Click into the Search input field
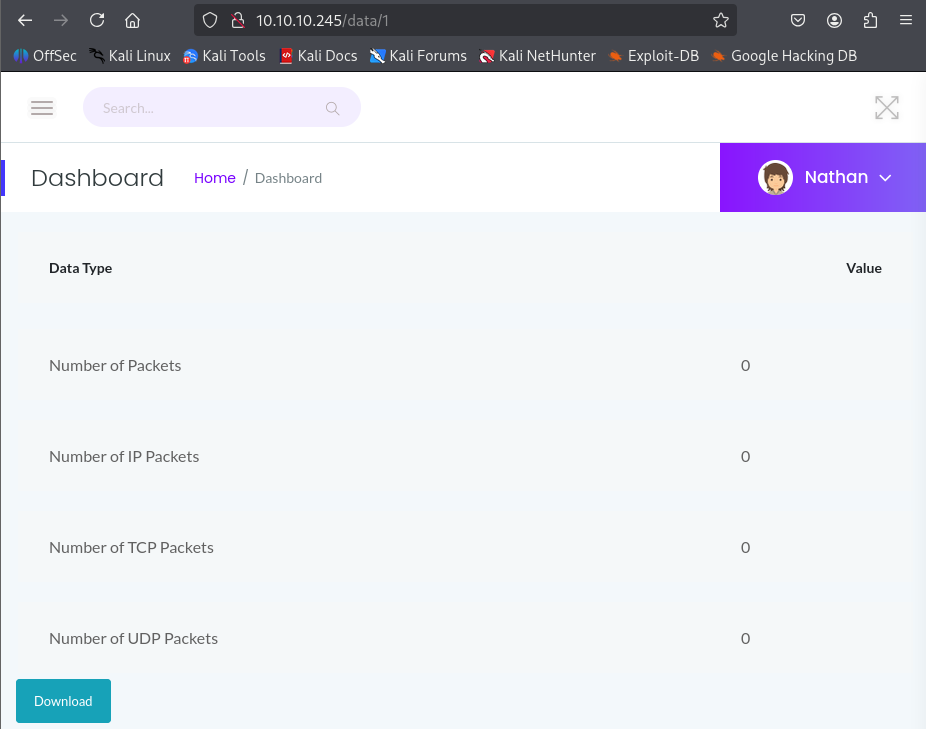Image resolution: width=926 pixels, height=729 pixels. tap(205, 108)
